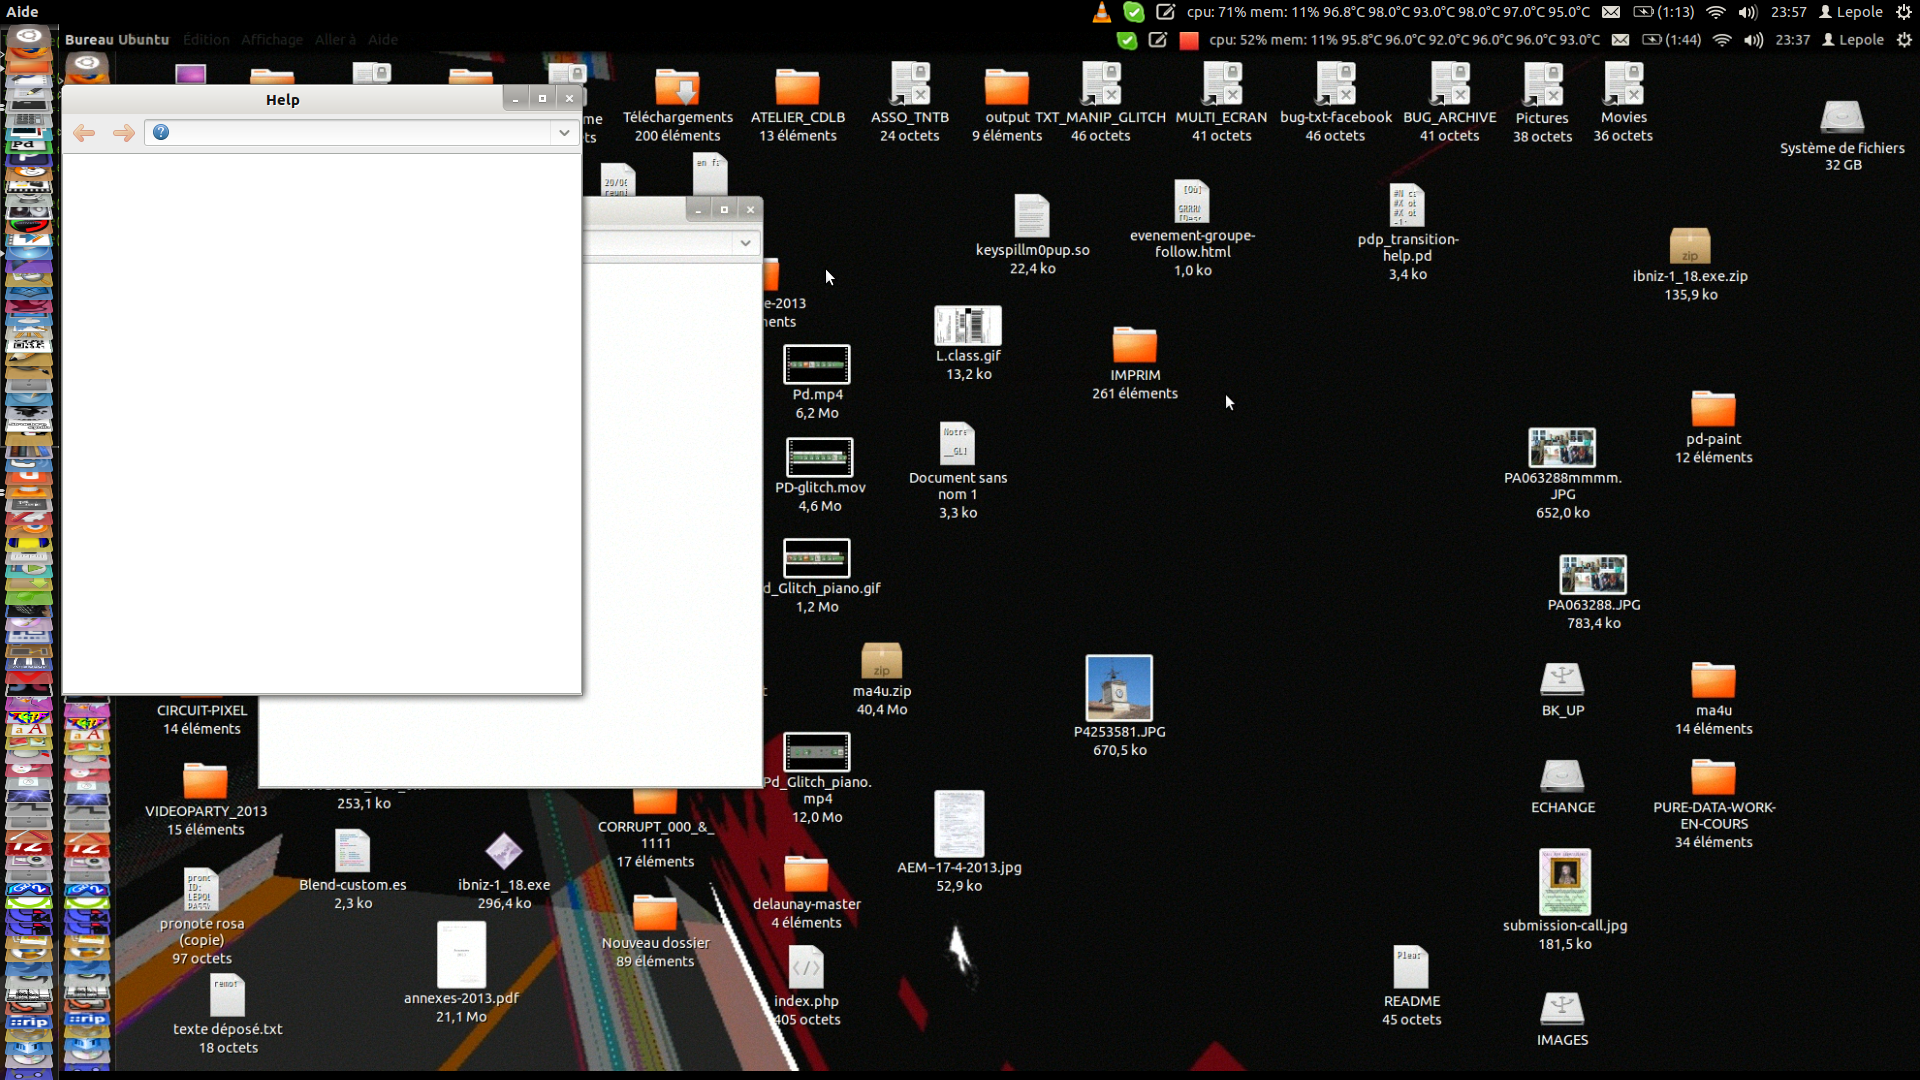Open the system gear menu in top panel
This screenshot has height=1080, width=1920.
click(1904, 12)
